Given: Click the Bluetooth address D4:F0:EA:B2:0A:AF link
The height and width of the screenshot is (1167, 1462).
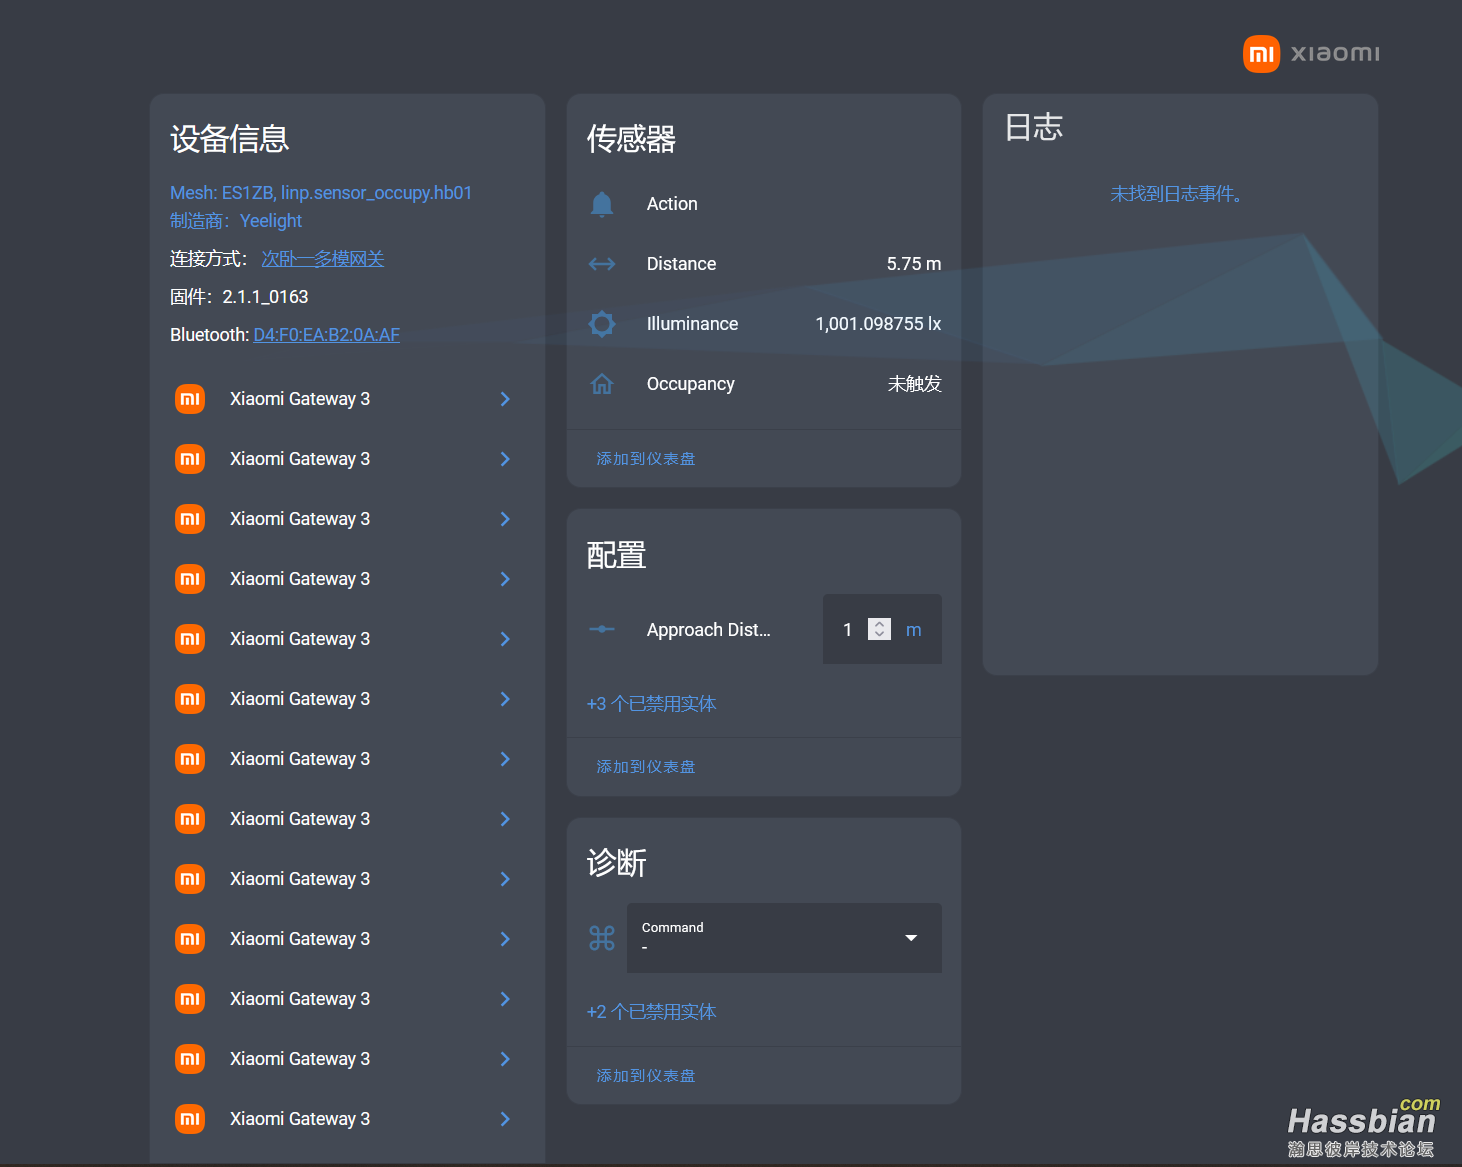Looking at the screenshot, I should coord(326,335).
